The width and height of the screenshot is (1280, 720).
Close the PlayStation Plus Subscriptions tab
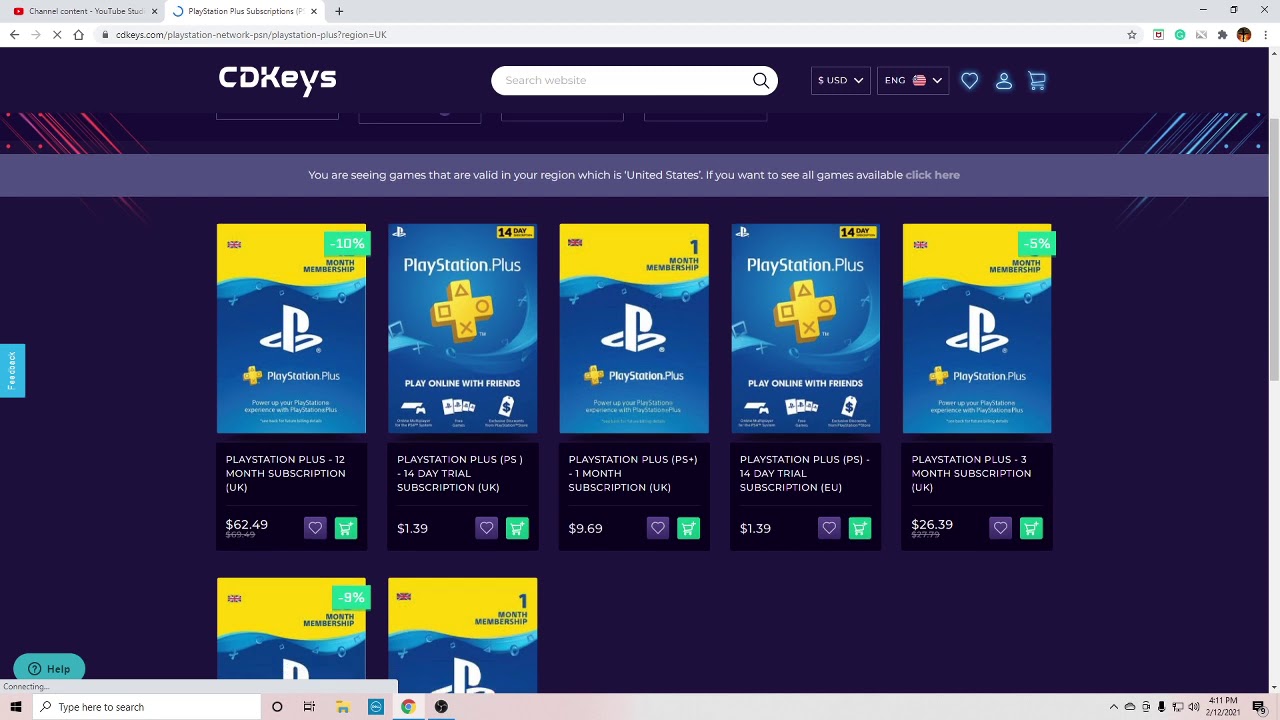pyautogui.click(x=314, y=11)
